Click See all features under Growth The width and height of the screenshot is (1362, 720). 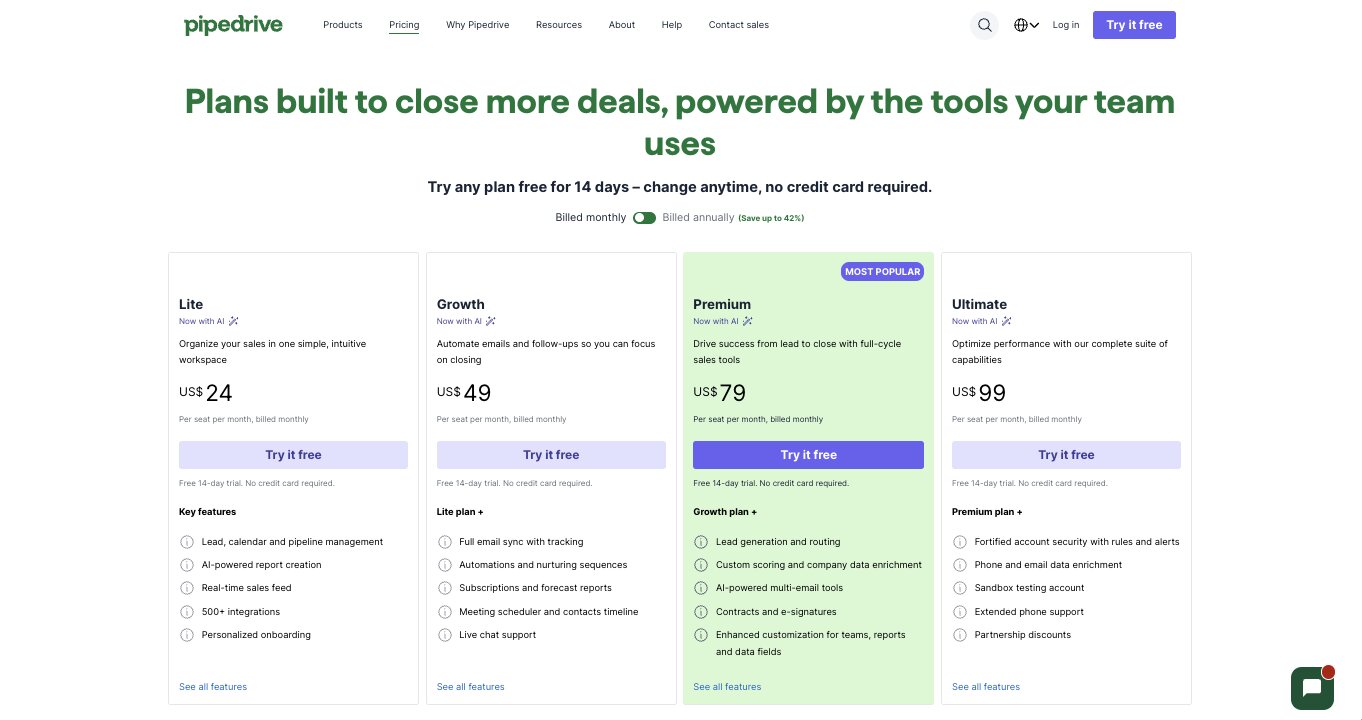point(470,687)
